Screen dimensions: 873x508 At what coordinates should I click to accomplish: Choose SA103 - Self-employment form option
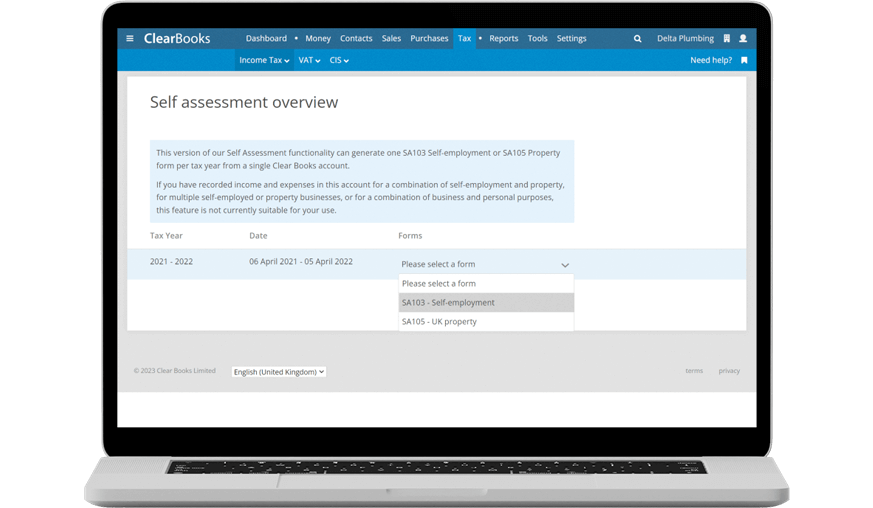486,302
